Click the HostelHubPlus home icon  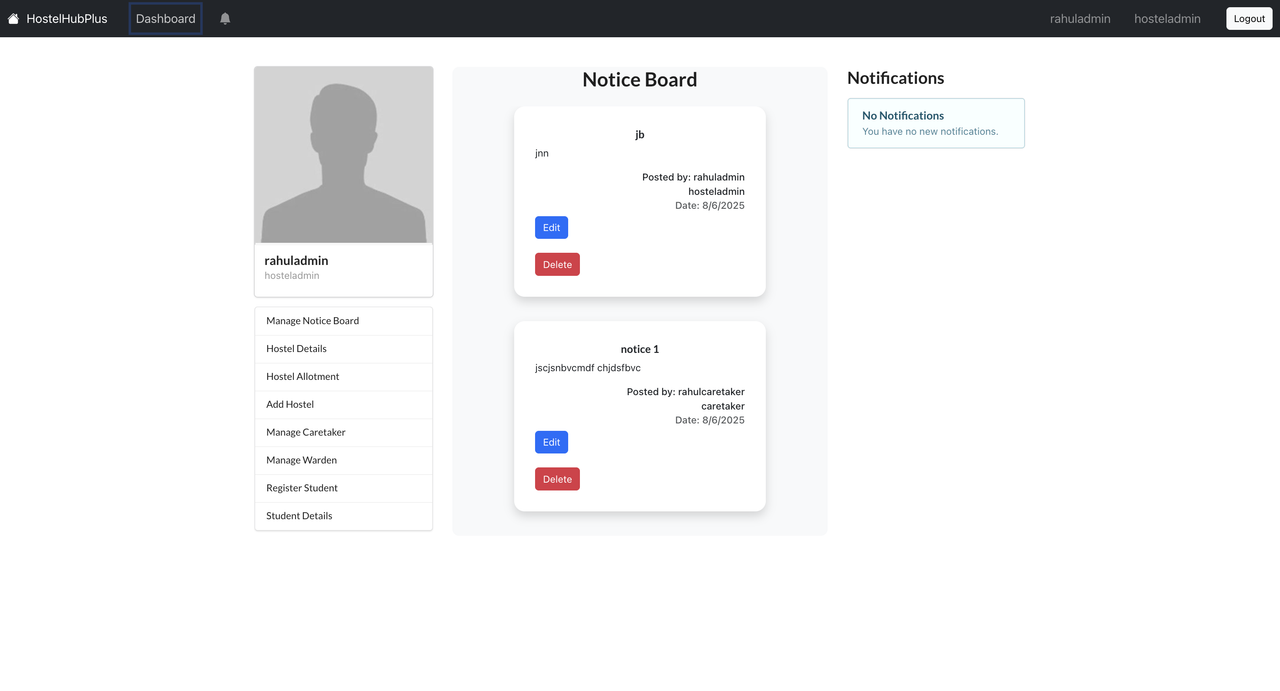click(13, 19)
